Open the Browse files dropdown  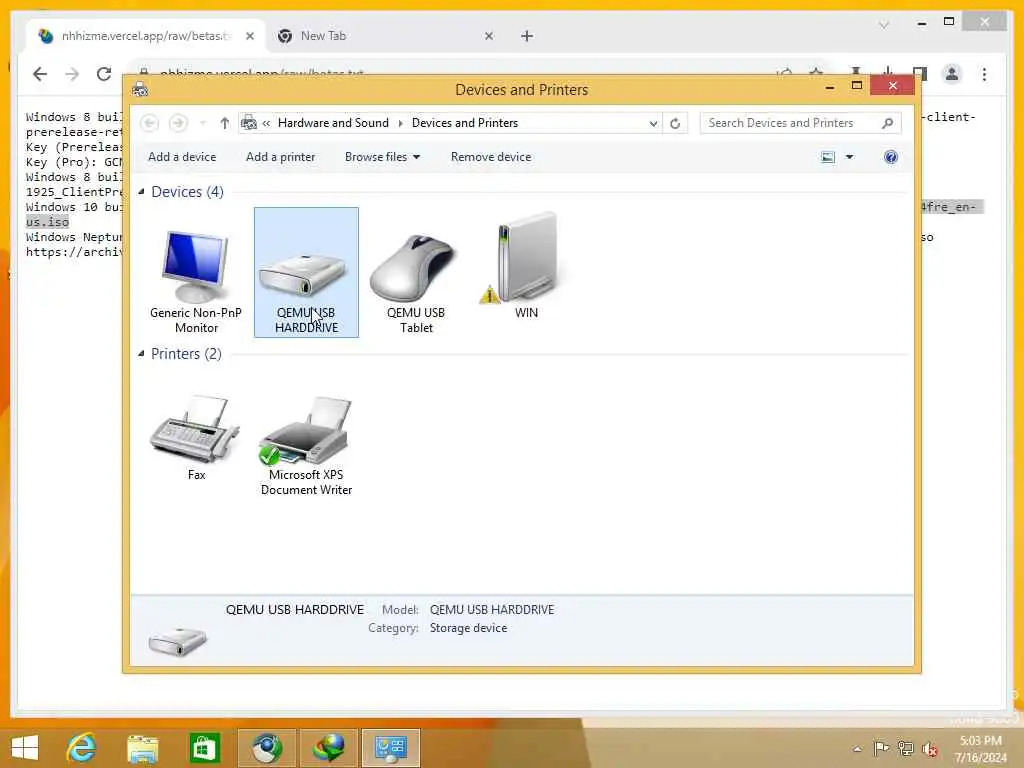tap(382, 157)
